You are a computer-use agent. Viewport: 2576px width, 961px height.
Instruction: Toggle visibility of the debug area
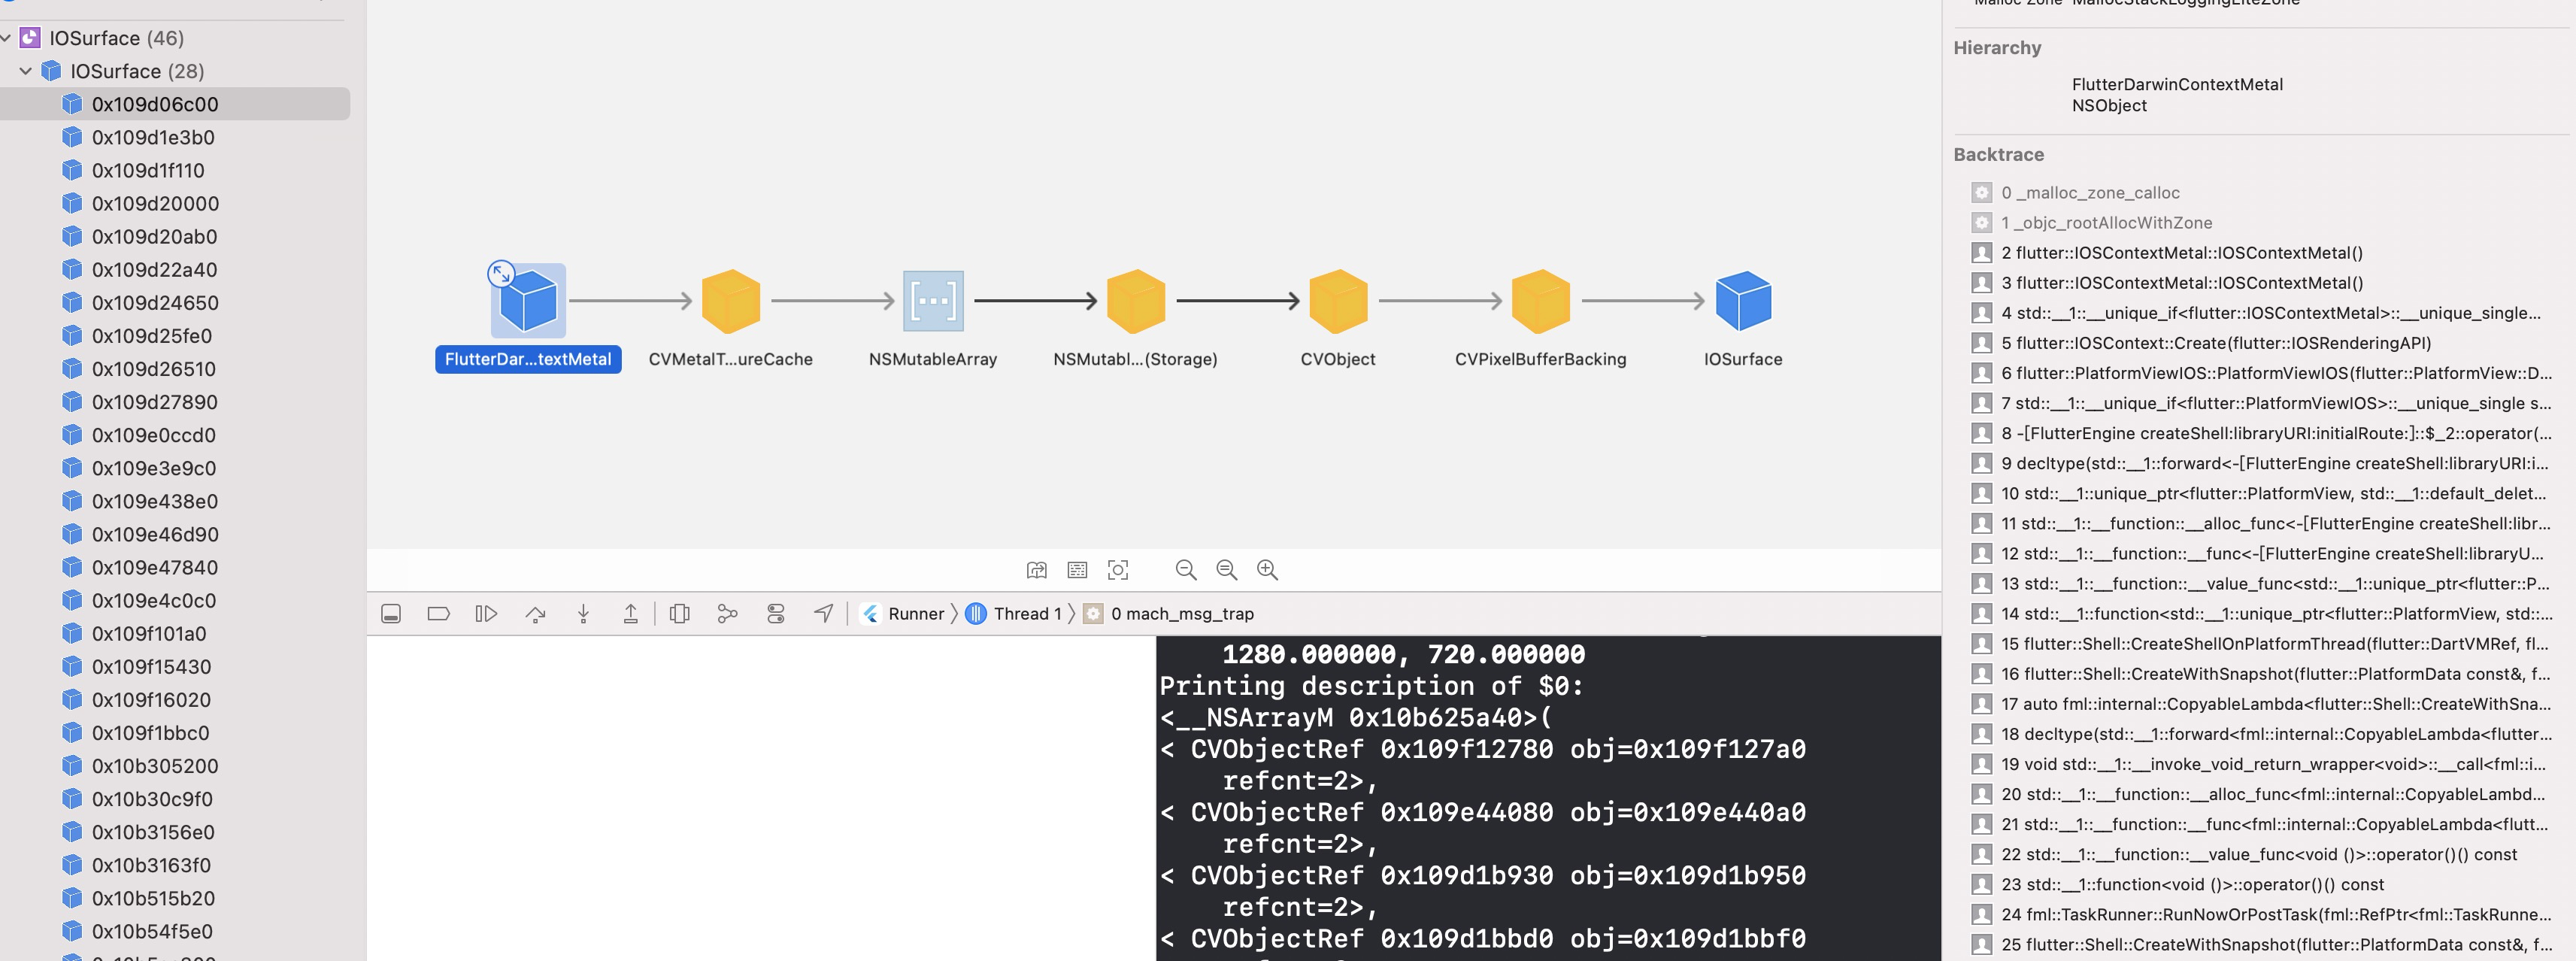391,613
